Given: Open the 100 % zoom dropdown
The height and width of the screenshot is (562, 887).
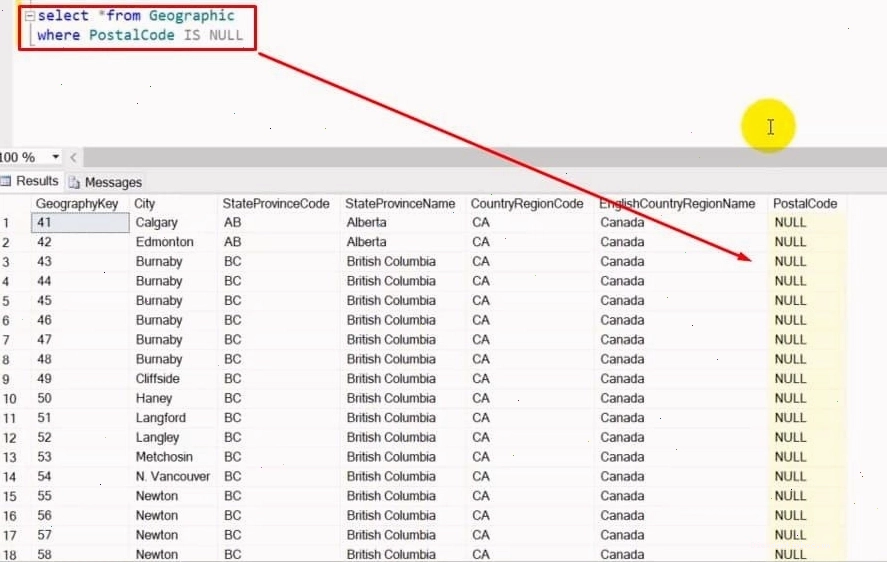Looking at the screenshot, I should 55,157.
